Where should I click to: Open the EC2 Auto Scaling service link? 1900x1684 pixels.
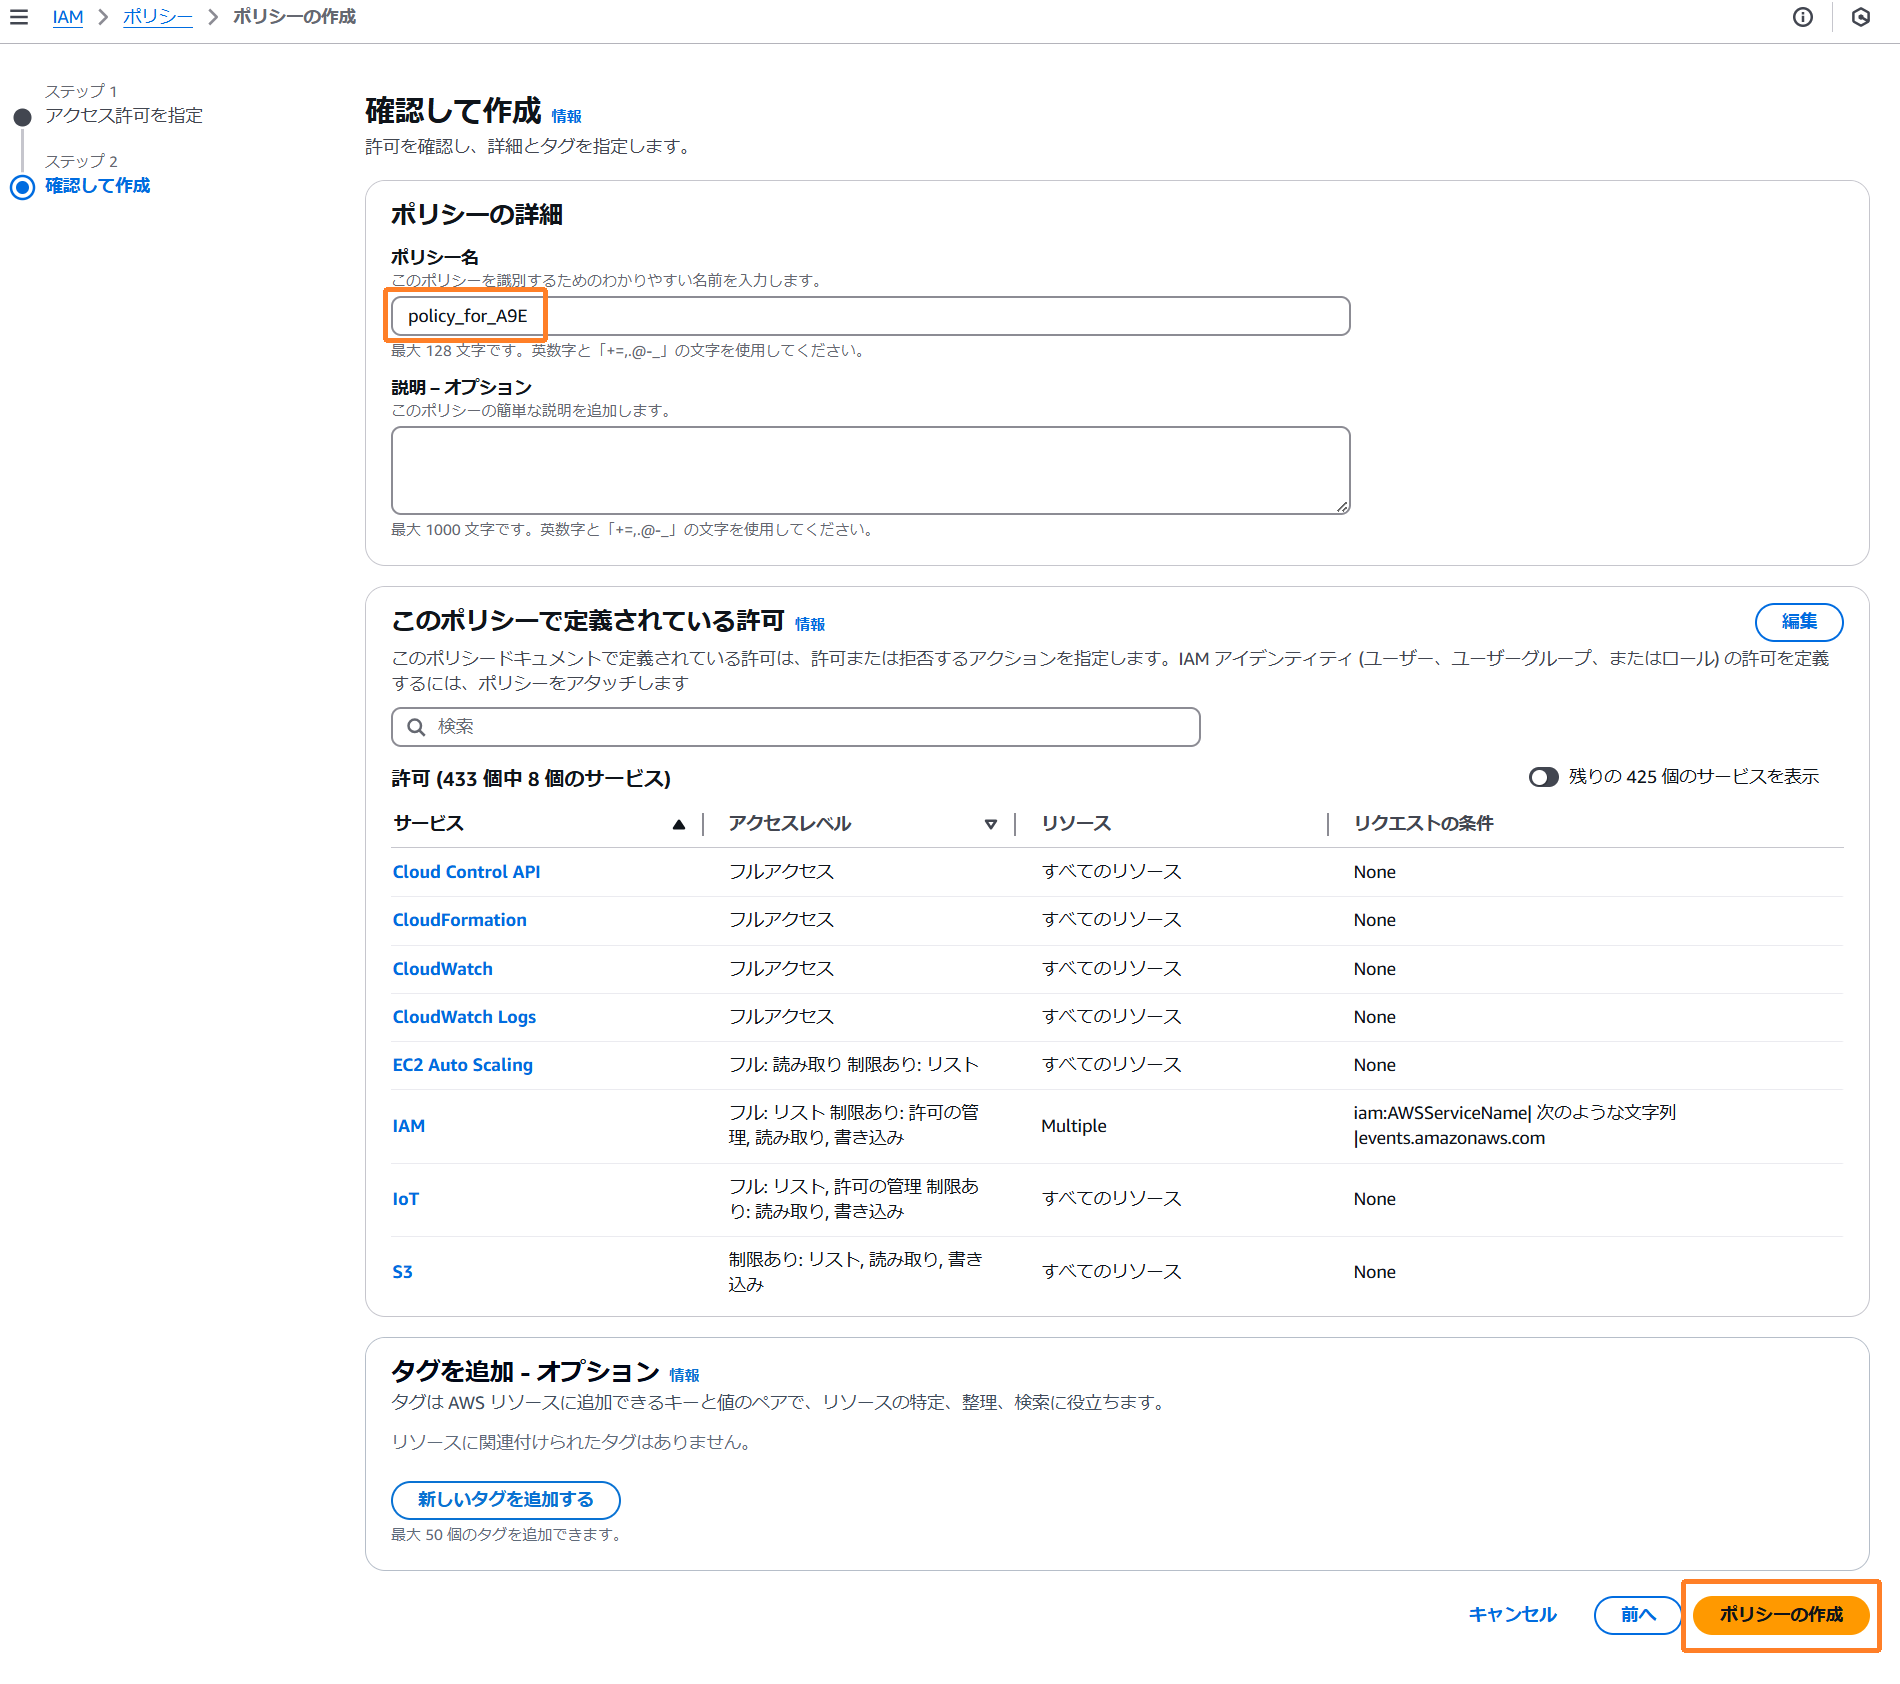(462, 1065)
